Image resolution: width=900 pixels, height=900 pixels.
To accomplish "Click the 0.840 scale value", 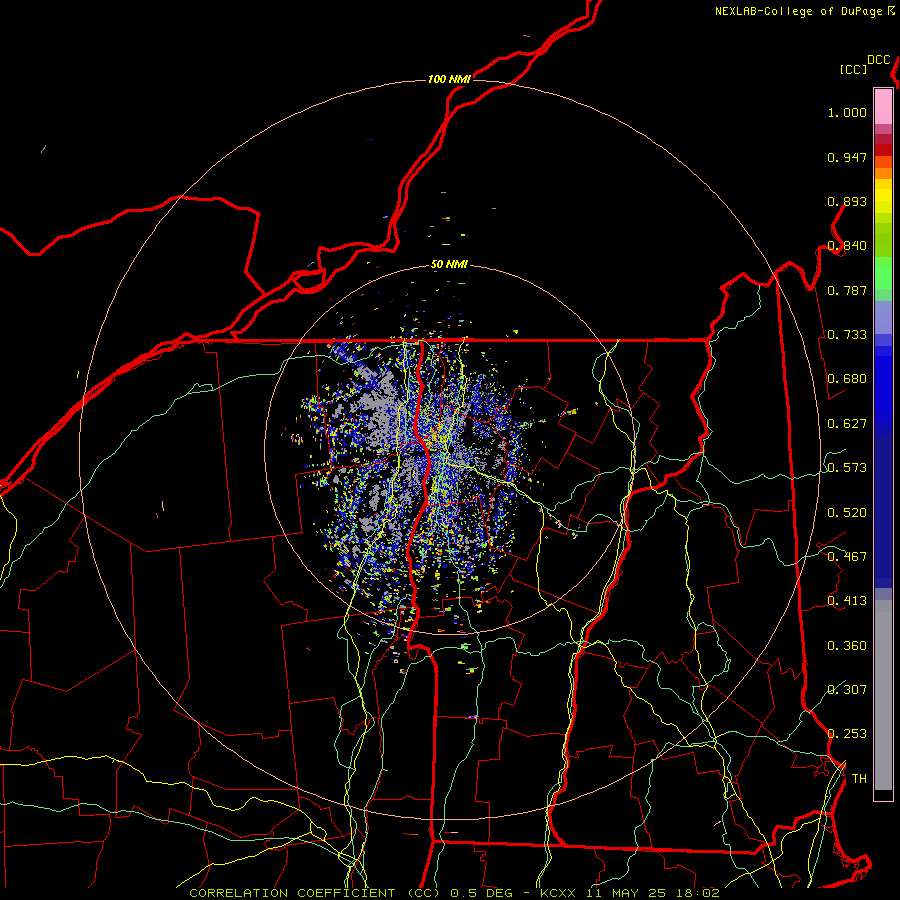I will pos(847,246).
